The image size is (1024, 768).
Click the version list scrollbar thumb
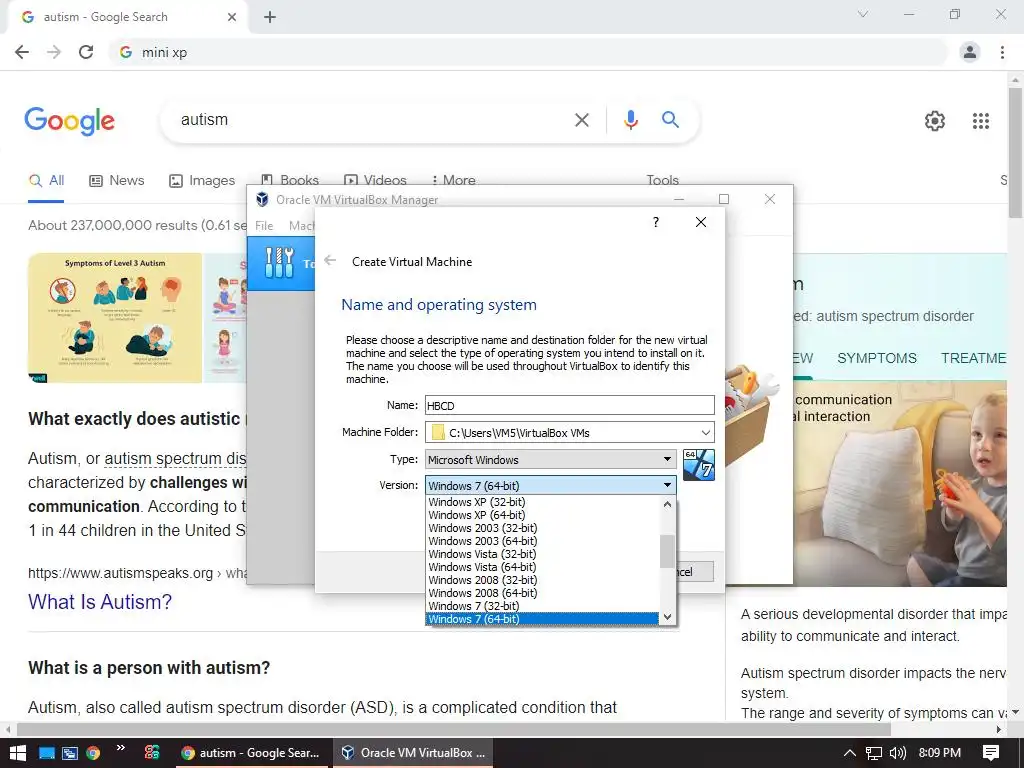click(667, 552)
